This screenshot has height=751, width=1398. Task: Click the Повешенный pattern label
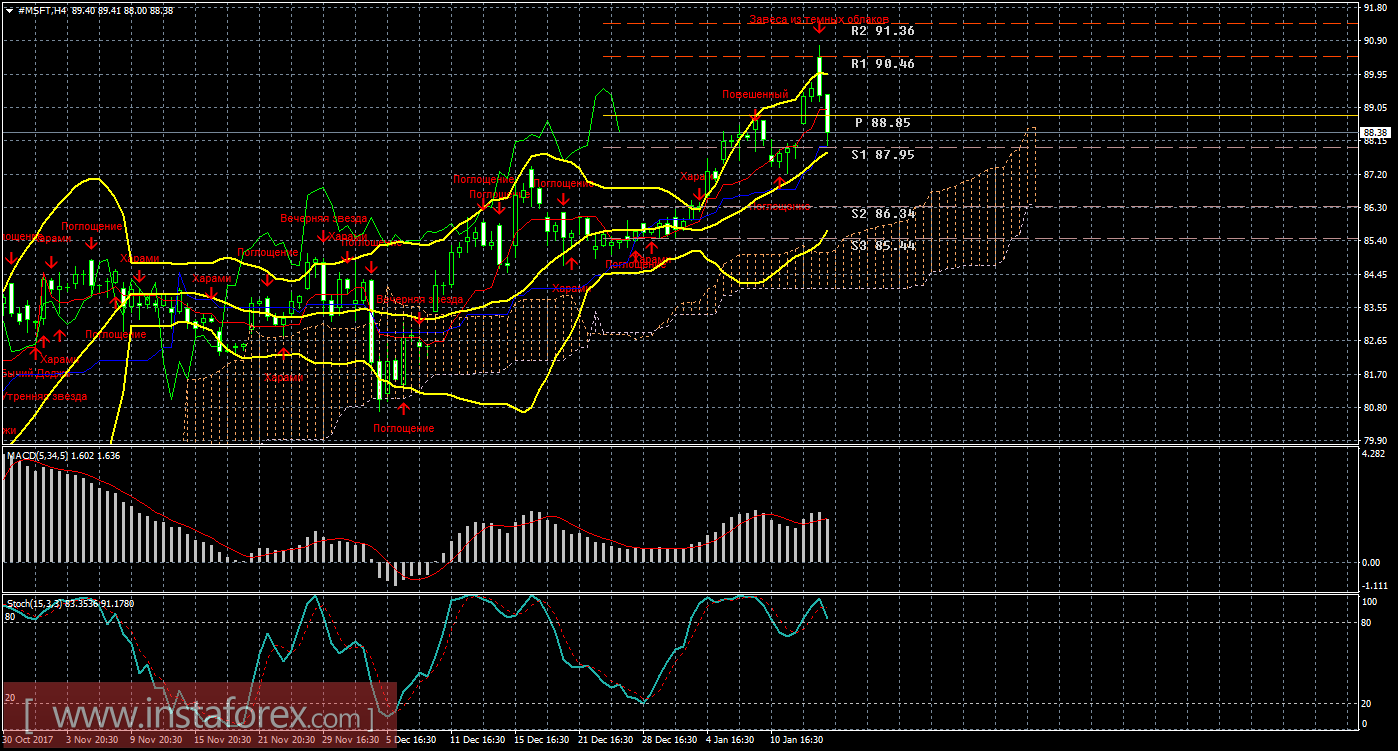[x=756, y=94]
